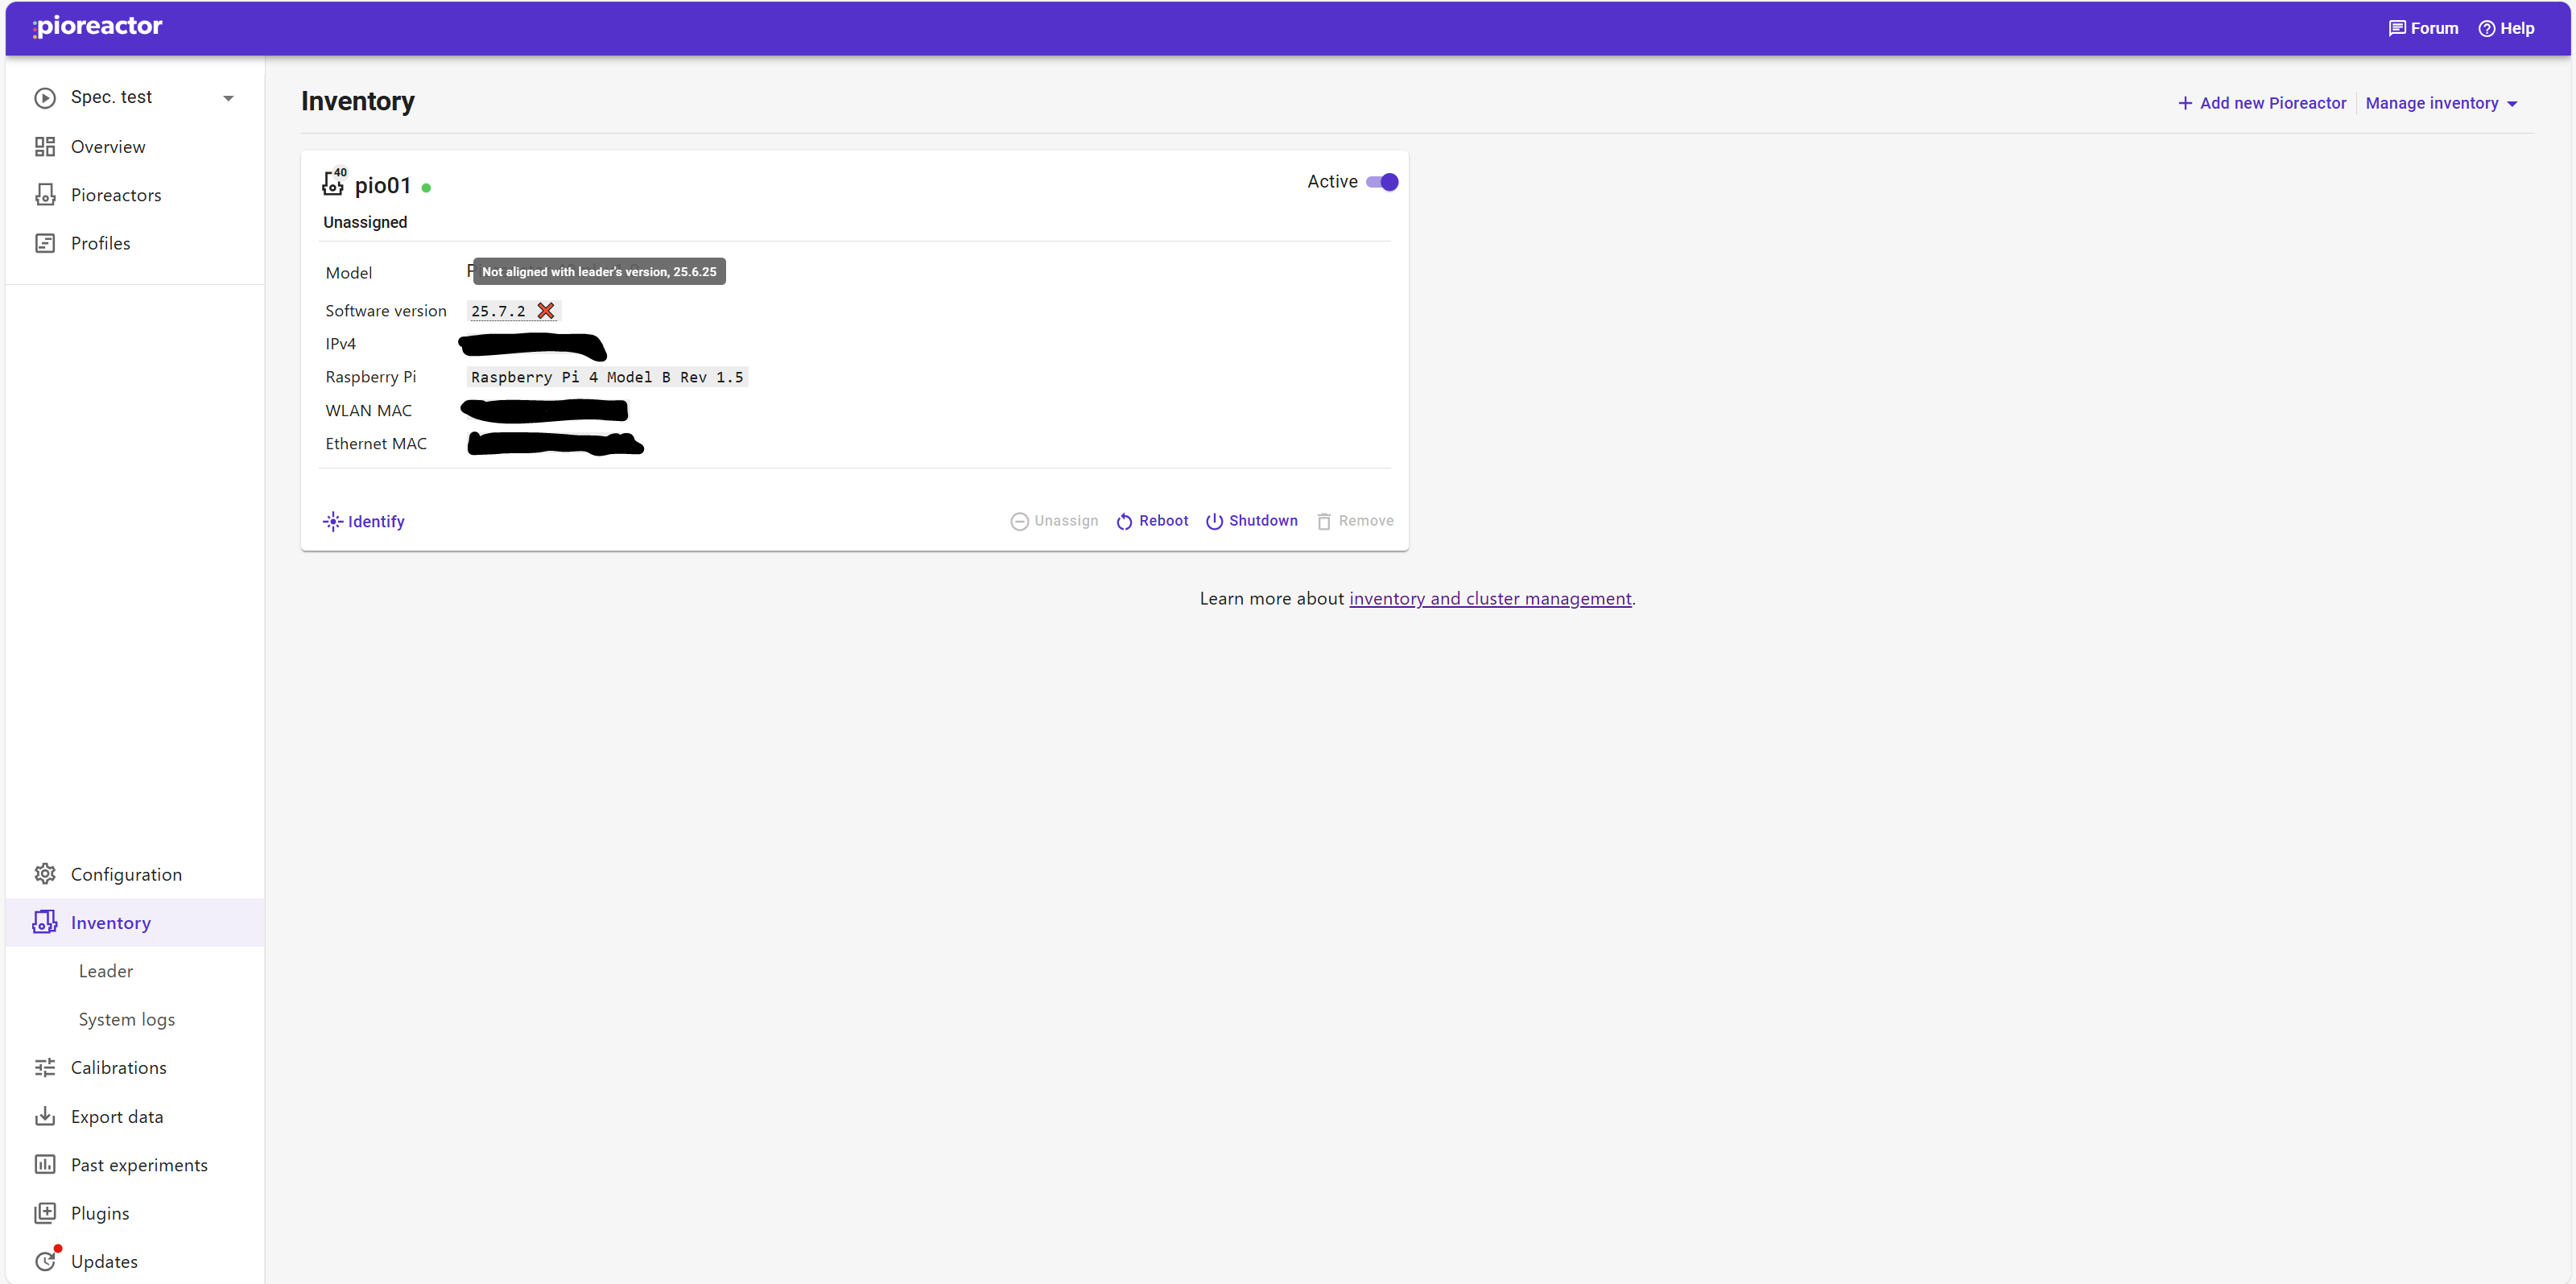This screenshot has width=2576, height=1284.
Task: Open the Help link in header
Action: coord(2506,28)
